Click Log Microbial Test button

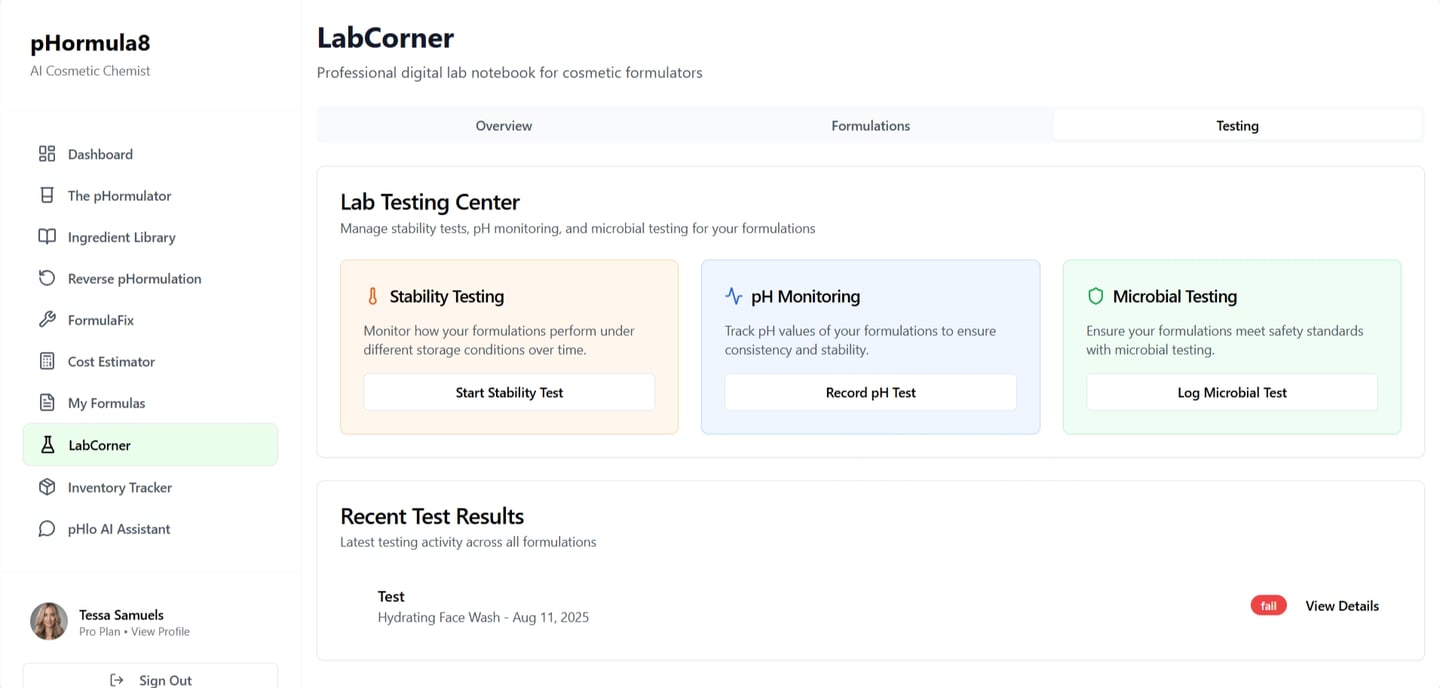[x=1232, y=392]
